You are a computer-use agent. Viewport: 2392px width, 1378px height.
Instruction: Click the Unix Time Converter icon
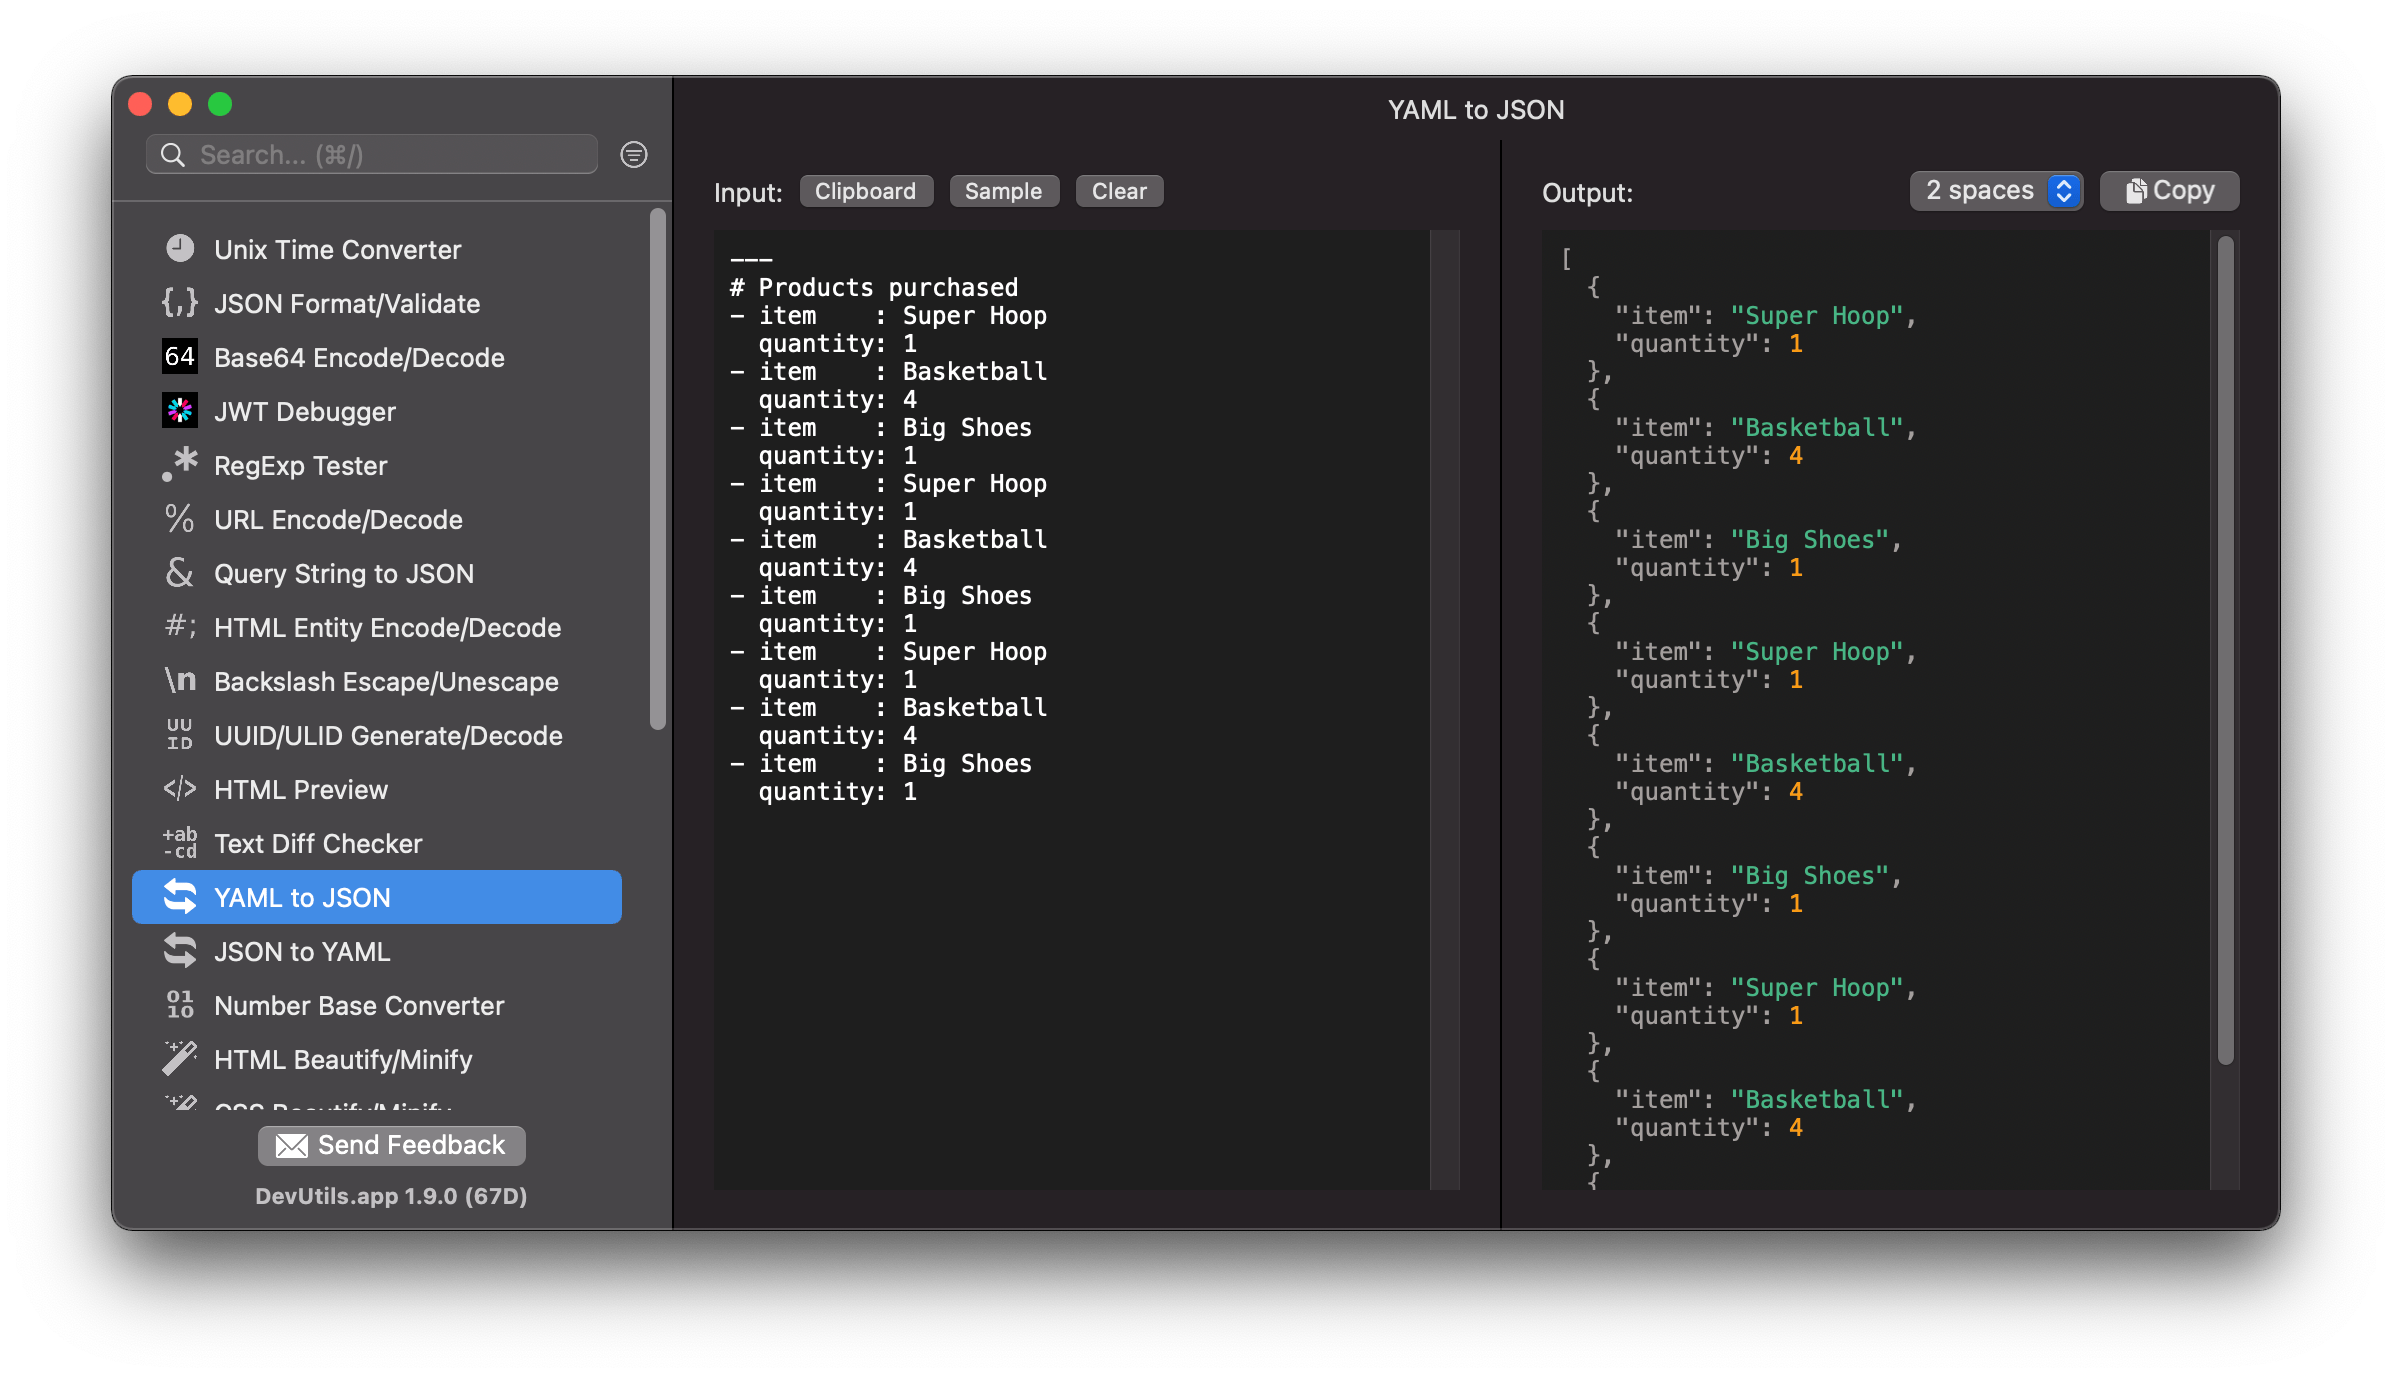pos(179,248)
